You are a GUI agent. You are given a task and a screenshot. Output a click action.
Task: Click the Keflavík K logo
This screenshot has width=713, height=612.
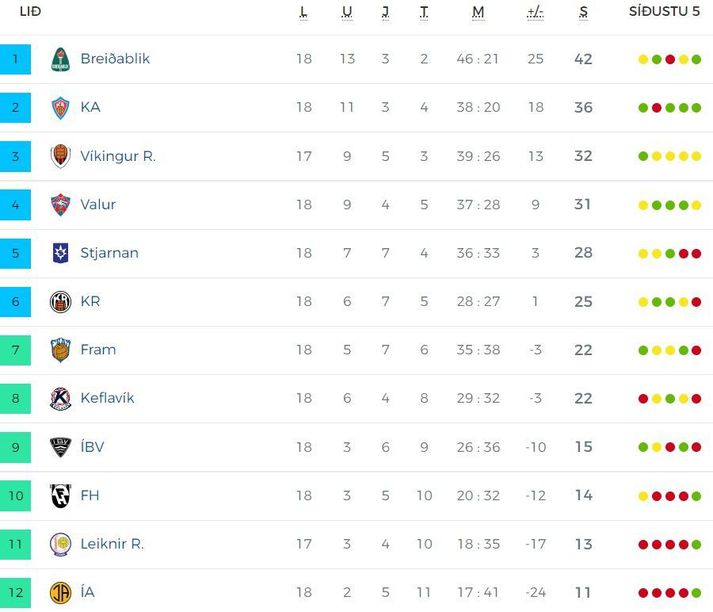(x=60, y=398)
